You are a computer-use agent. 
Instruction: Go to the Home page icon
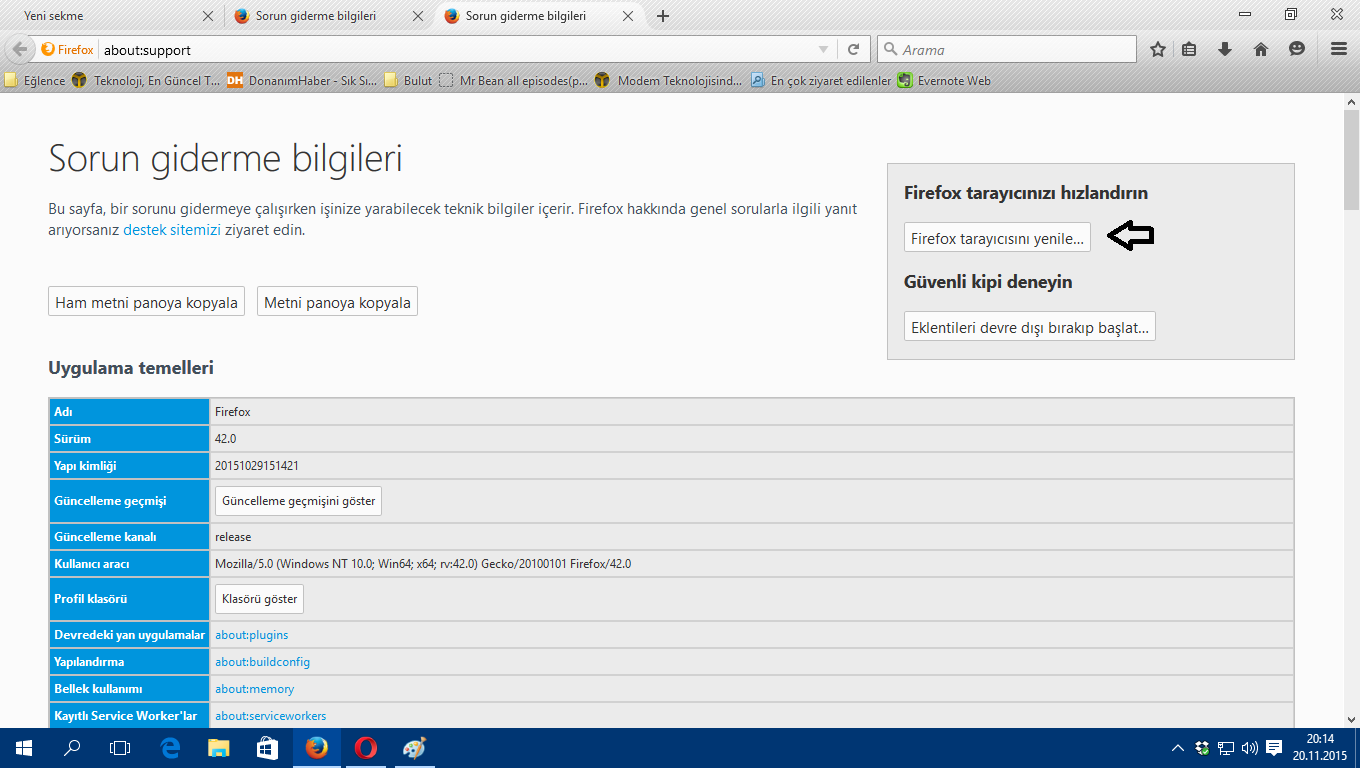pyautogui.click(x=1261, y=49)
